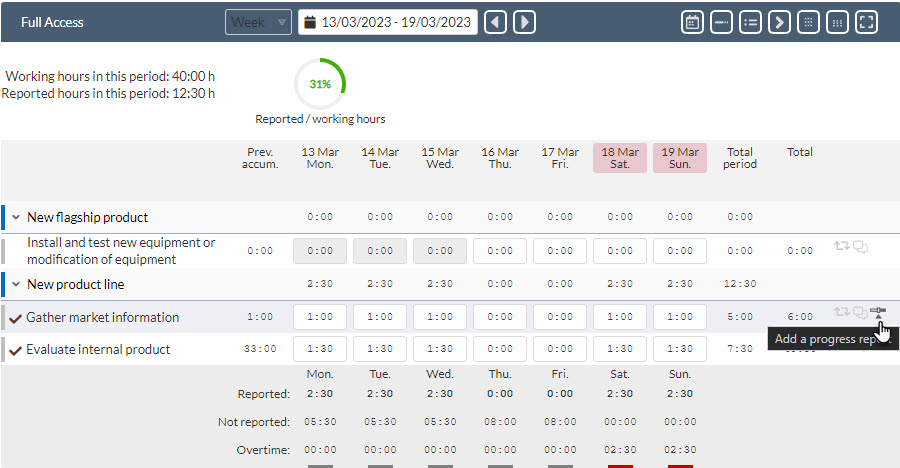Click the next period arrow button
Screen dimensions: 900x468
pyautogui.click(x=524, y=22)
